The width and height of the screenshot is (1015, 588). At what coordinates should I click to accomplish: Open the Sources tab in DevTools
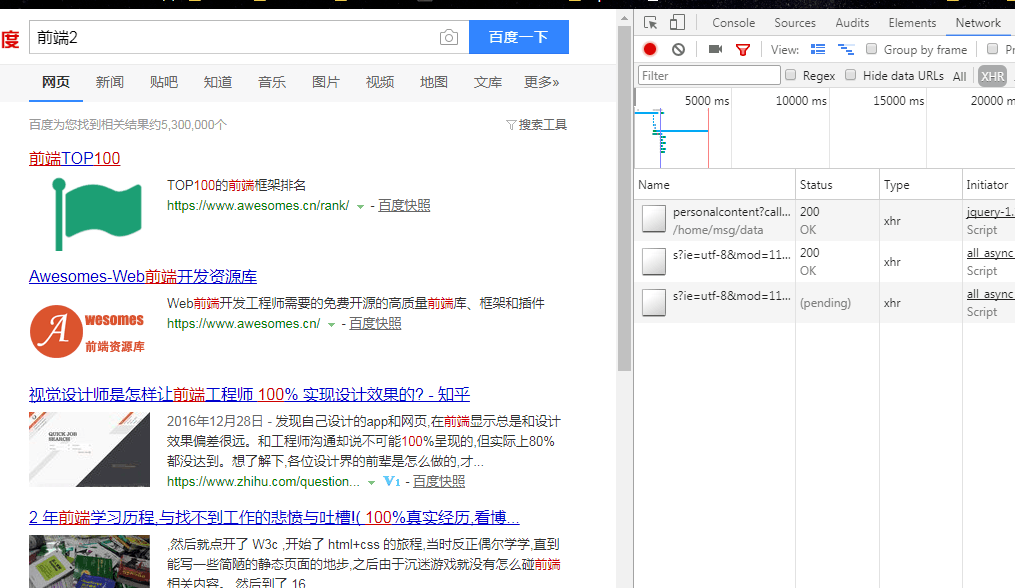click(795, 23)
